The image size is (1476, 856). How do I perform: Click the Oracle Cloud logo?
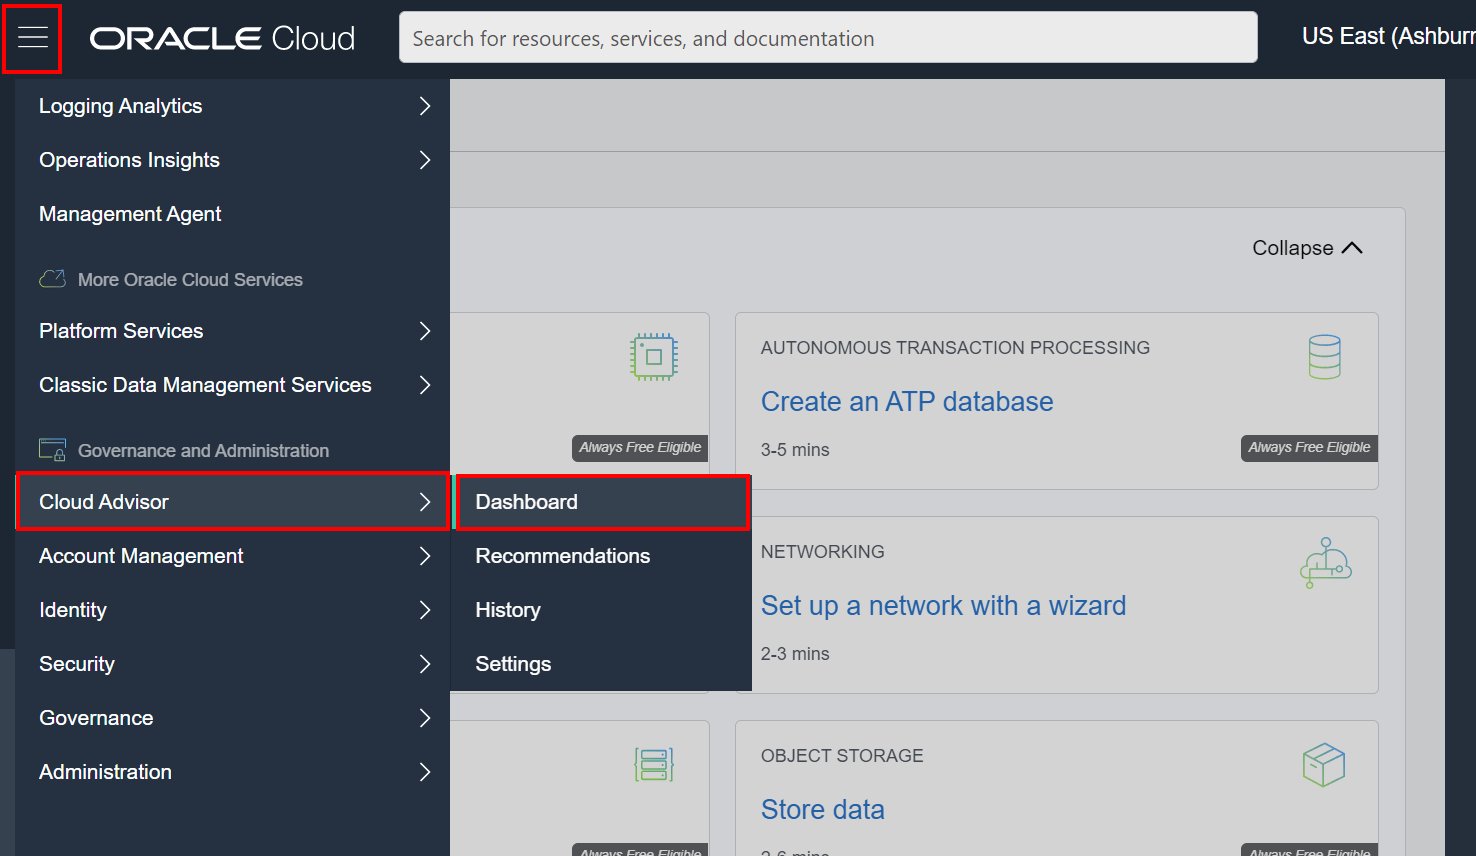point(222,38)
